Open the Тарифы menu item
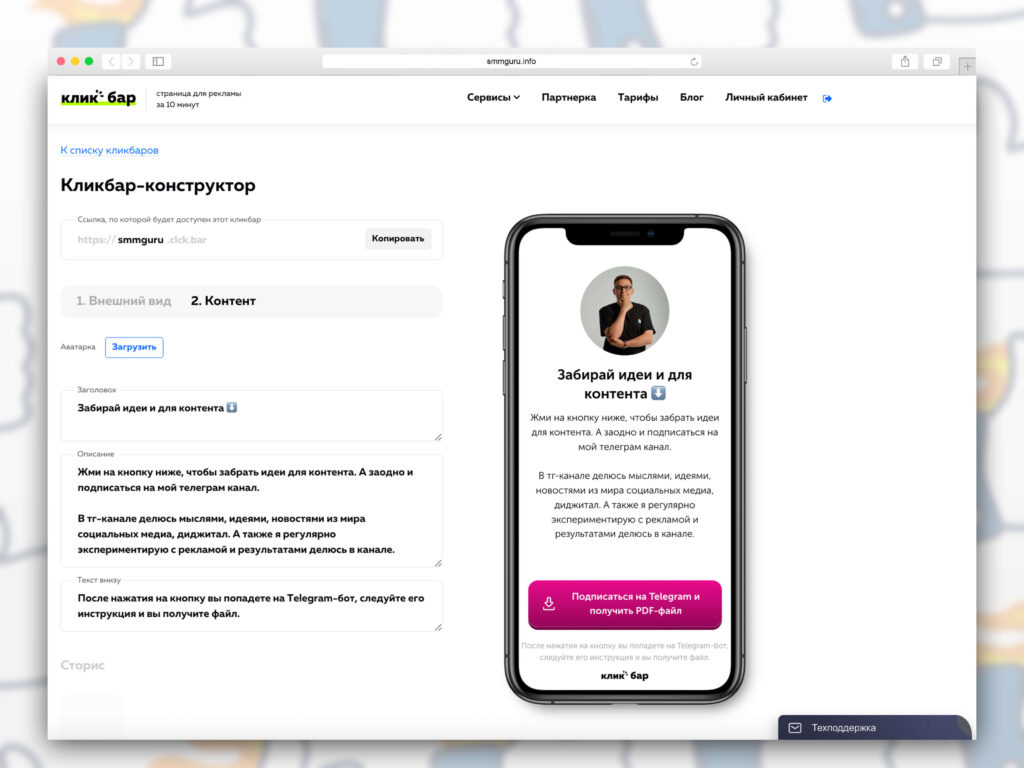 (x=638, y=97)
